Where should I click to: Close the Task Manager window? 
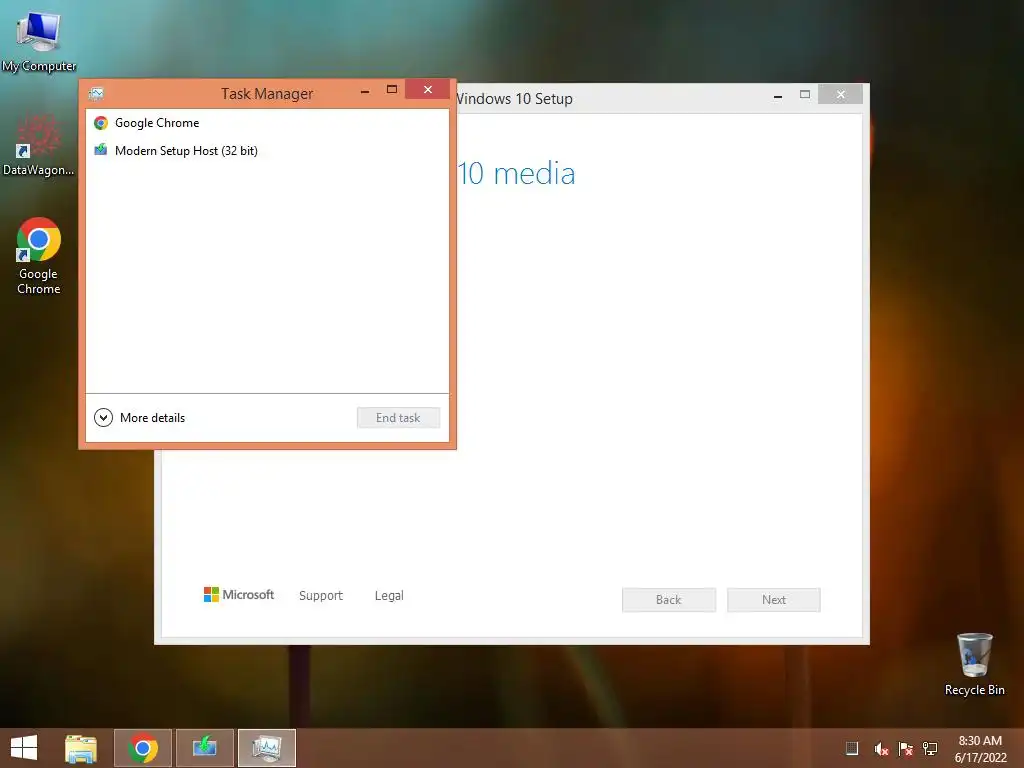(428, 89)
